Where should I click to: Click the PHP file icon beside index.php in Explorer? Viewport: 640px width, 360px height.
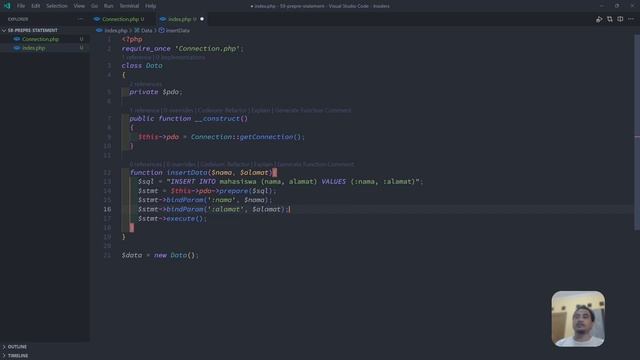[17, 48]
